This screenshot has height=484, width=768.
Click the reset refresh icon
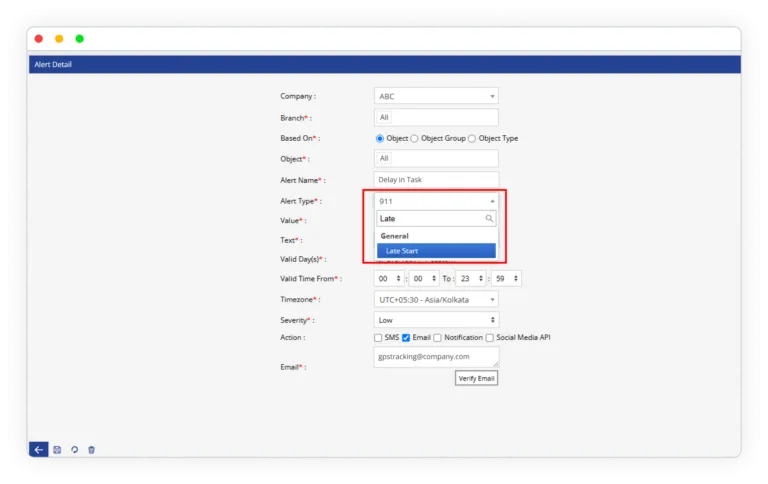tap(74, 450)
